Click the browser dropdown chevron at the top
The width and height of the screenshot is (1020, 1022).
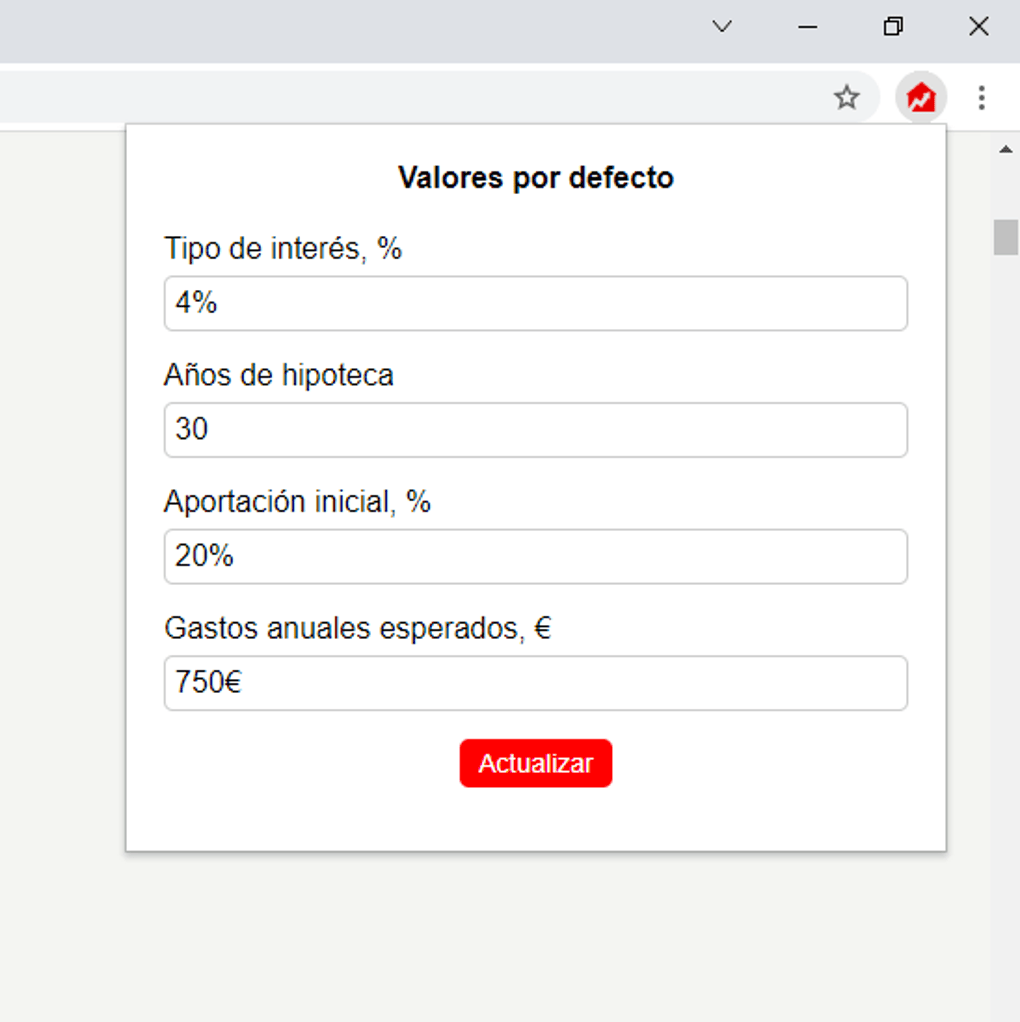722,26
